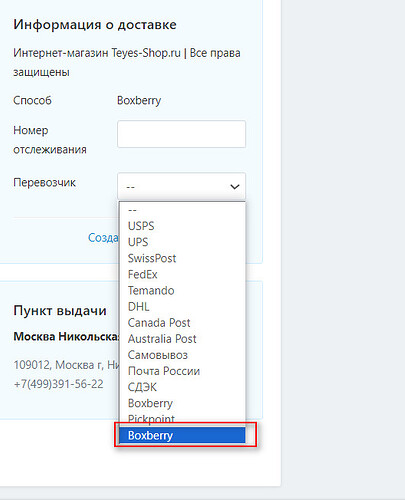Viewport: 405px width, 500px height.
Task: Pick DHL from the dropdown list
Action: tap(182, 307)
